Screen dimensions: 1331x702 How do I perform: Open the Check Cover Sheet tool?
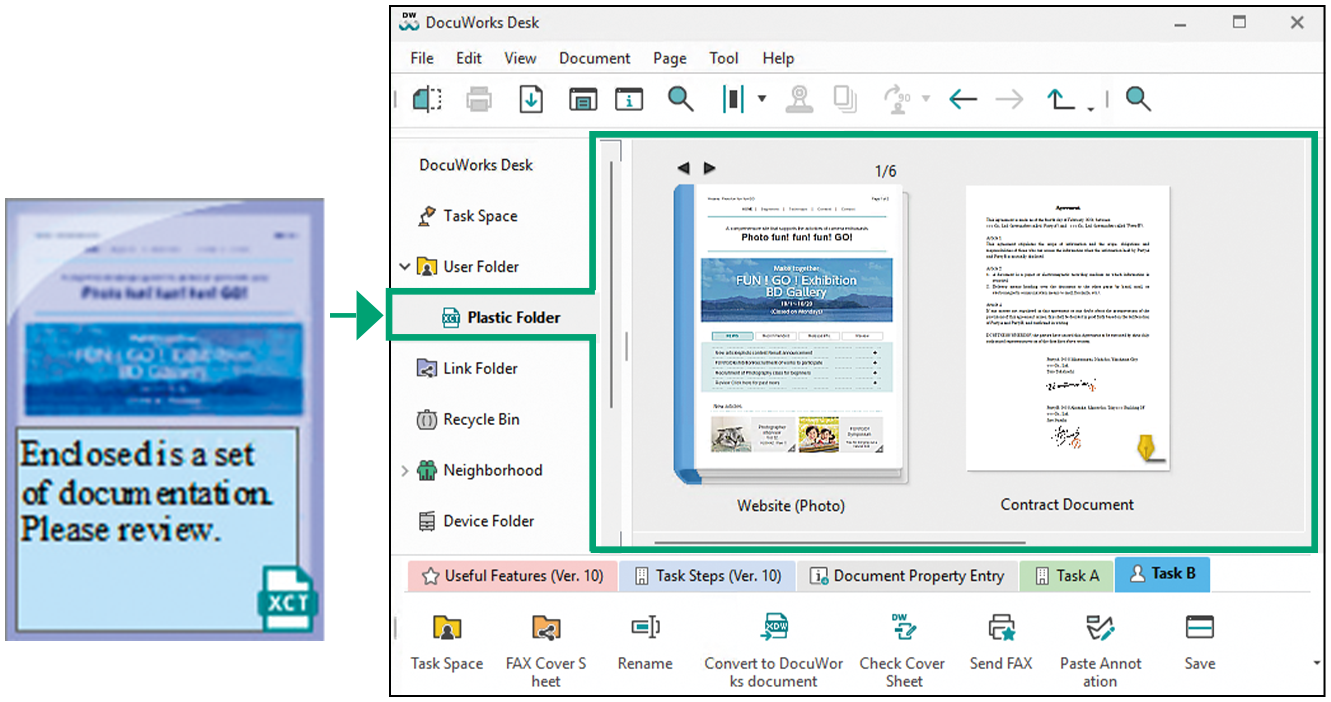tap(902, 627)
